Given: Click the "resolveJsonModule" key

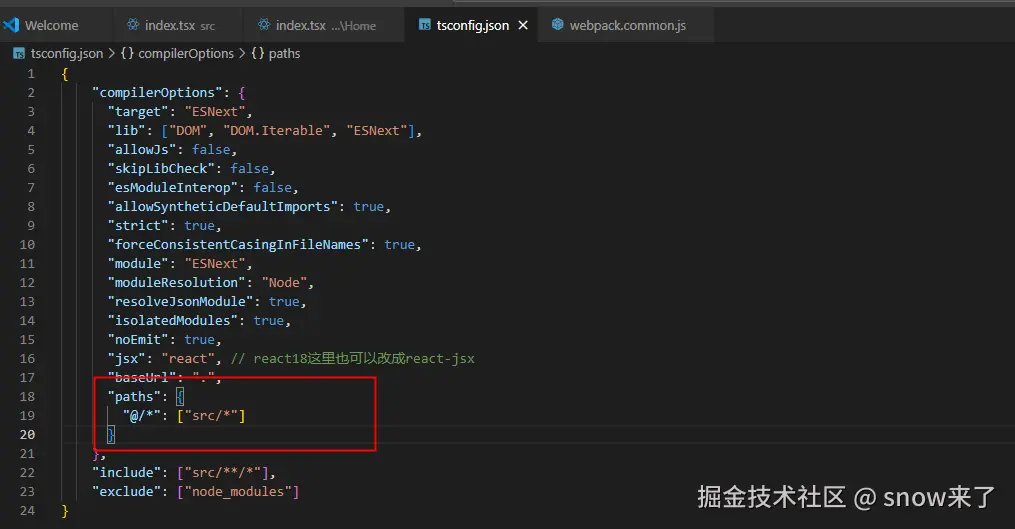Looking at the screenshot, I should click(x=181, y=301).
